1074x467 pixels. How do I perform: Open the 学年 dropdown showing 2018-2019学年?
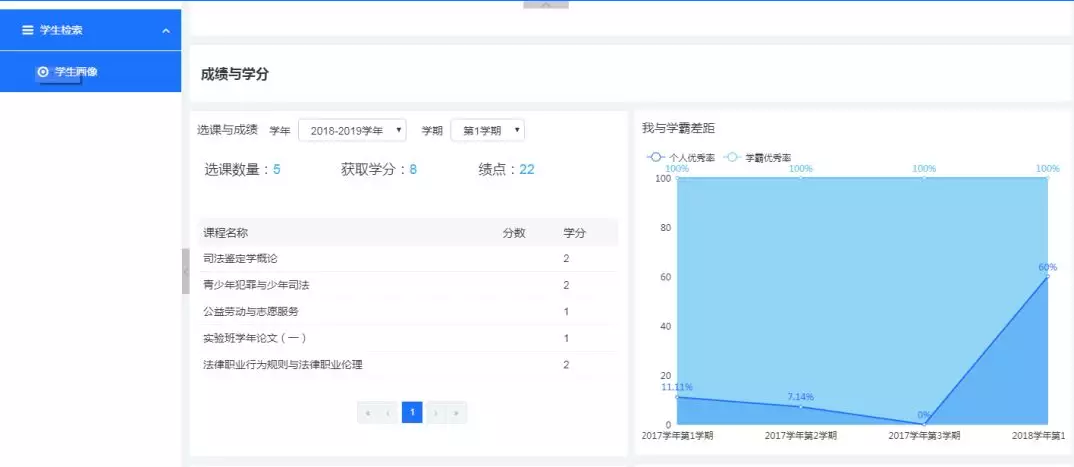point(352,130)
